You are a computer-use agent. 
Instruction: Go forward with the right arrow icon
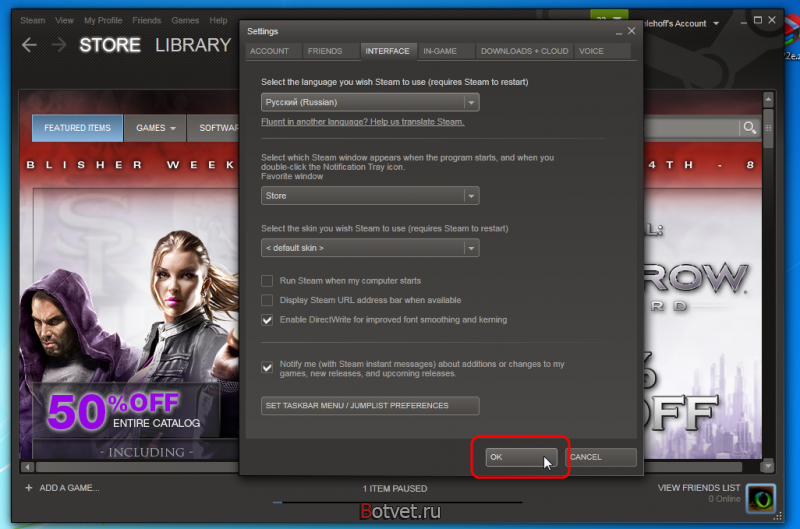[x=59, y=45]
